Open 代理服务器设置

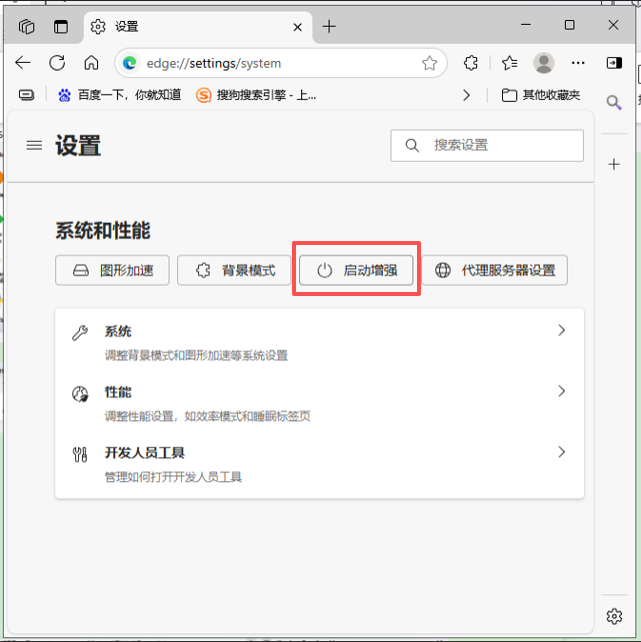494,270
